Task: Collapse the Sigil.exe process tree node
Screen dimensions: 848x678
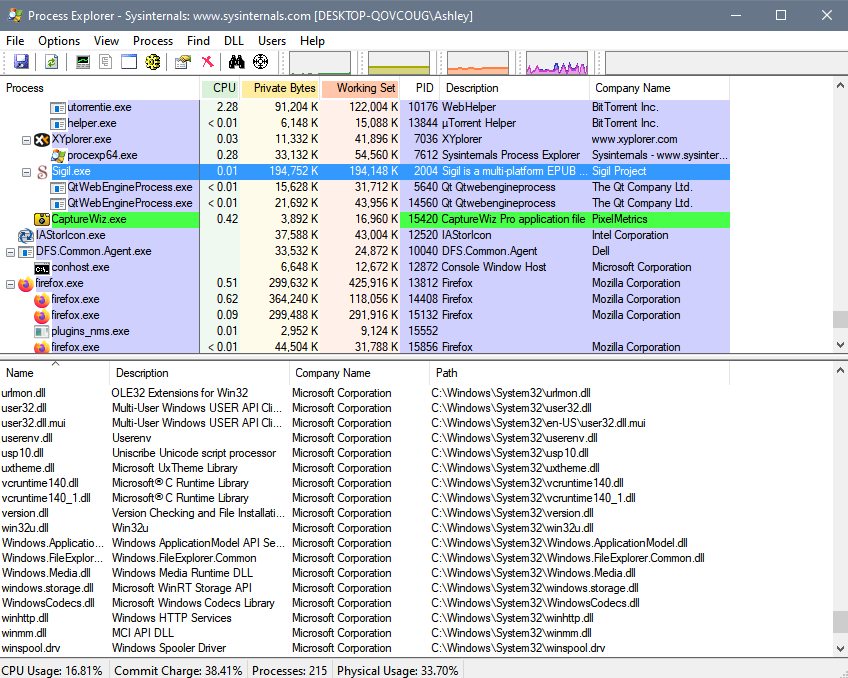Action: pos(27,172)
